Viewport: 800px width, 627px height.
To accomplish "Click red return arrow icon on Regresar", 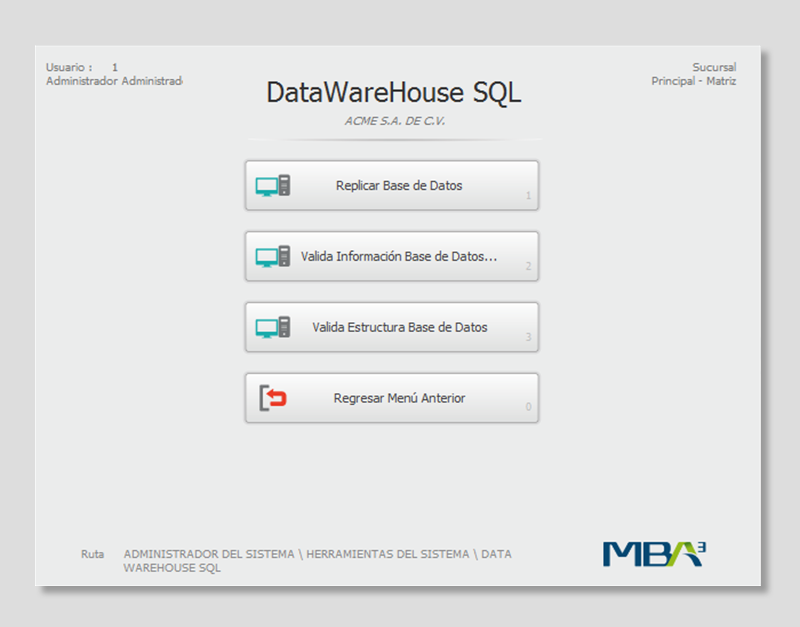I will 273,398.
